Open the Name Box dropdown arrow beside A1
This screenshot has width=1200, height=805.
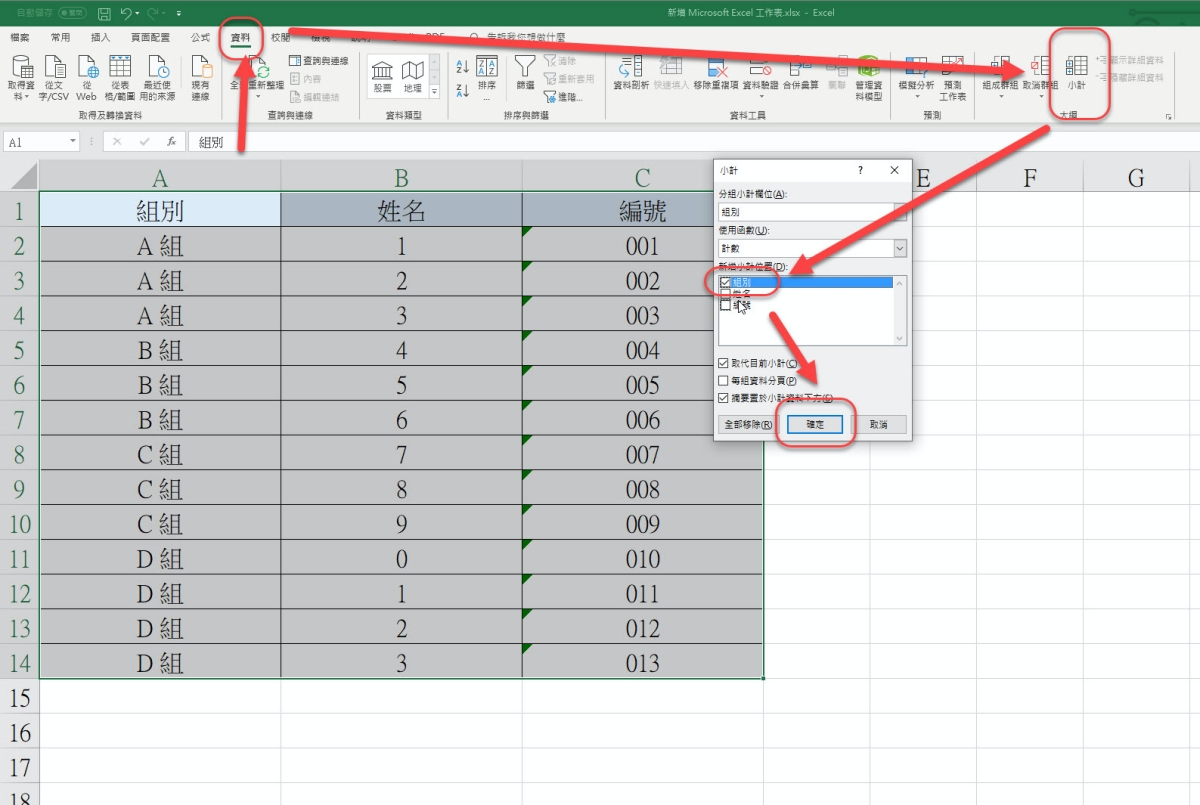coord(73,142)
